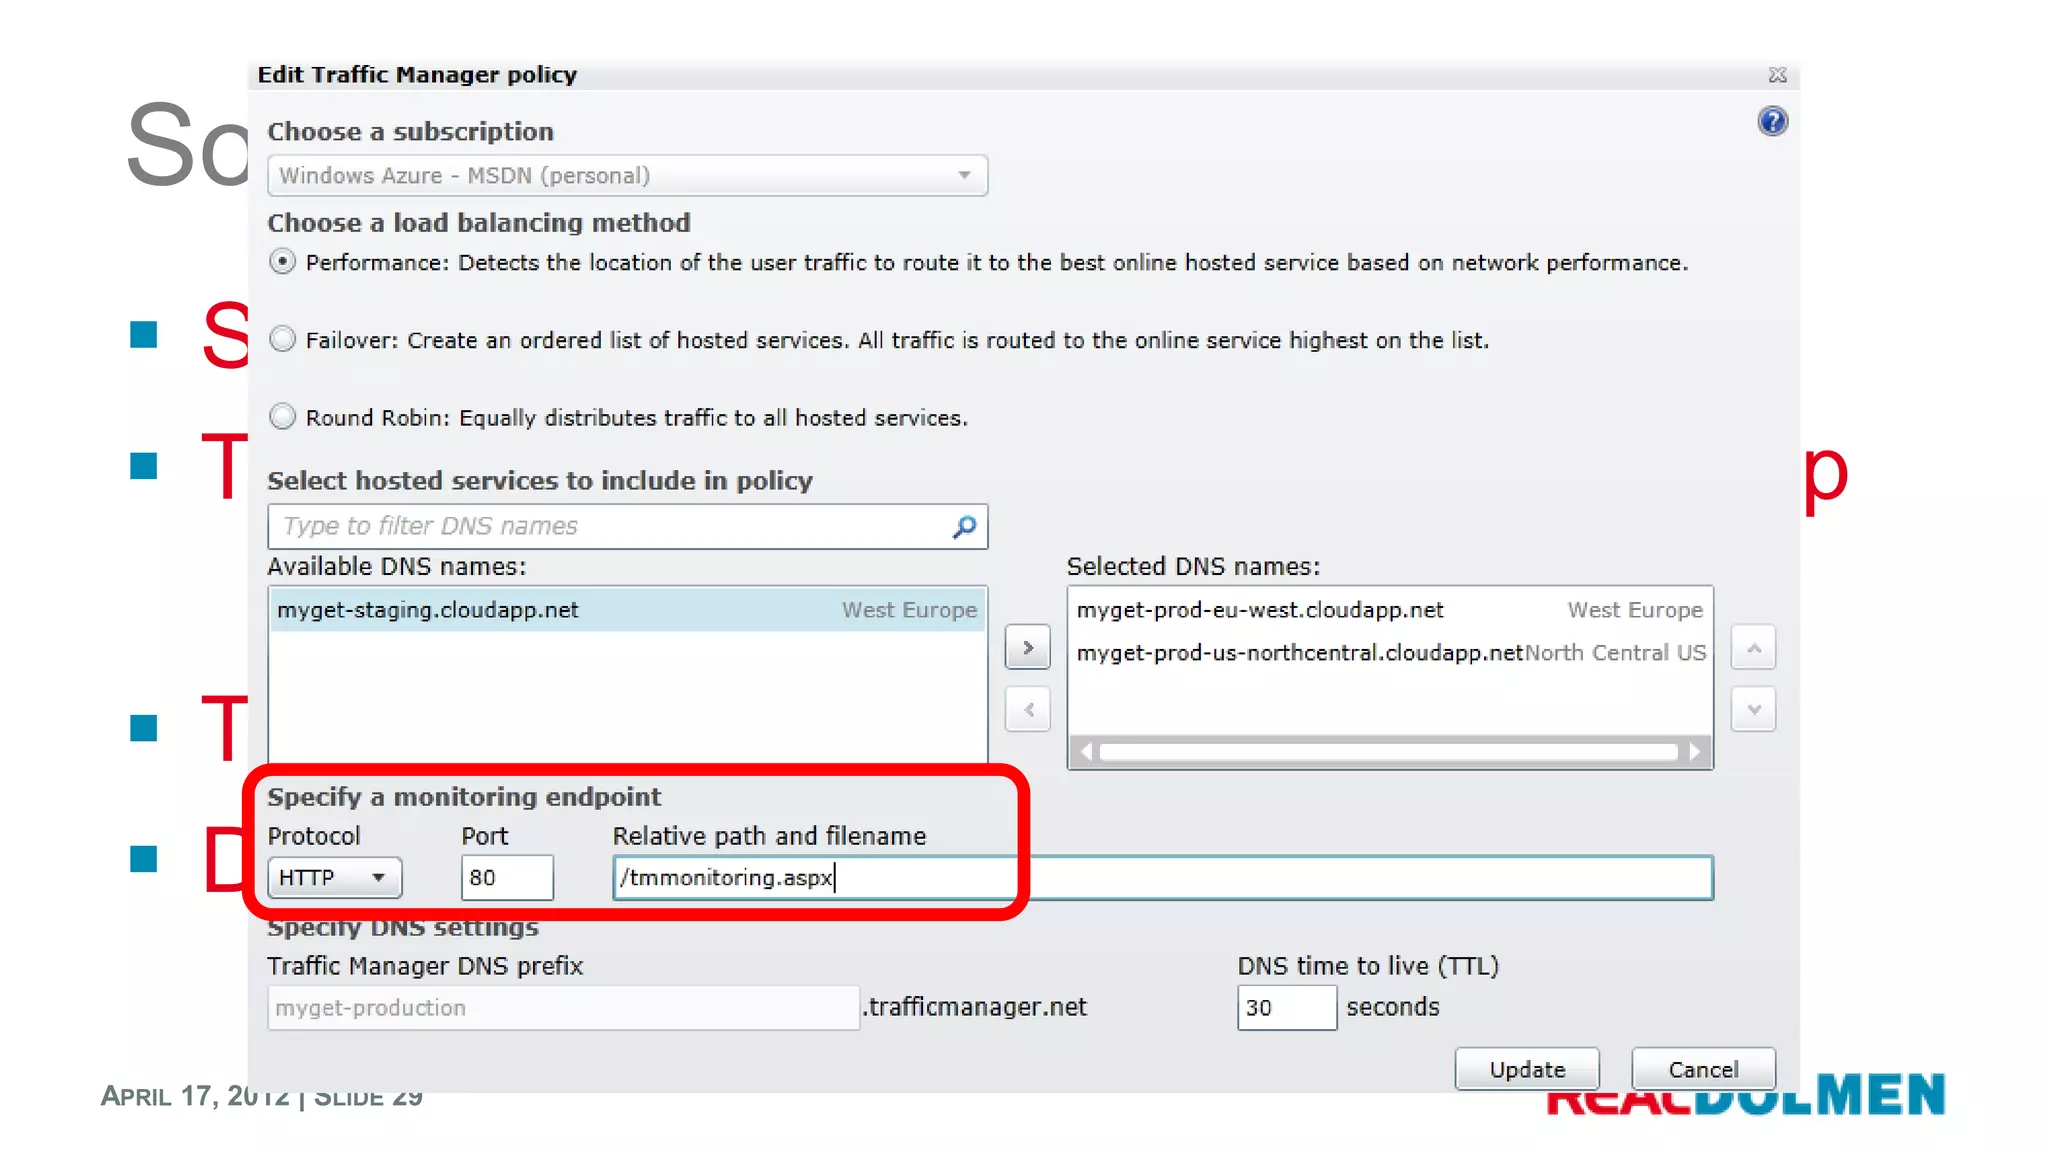Close the Edit Traffic Manager policy dialog
Screen dimensions: 2048x1152
pyautogui.click(x=1777, y=75)
